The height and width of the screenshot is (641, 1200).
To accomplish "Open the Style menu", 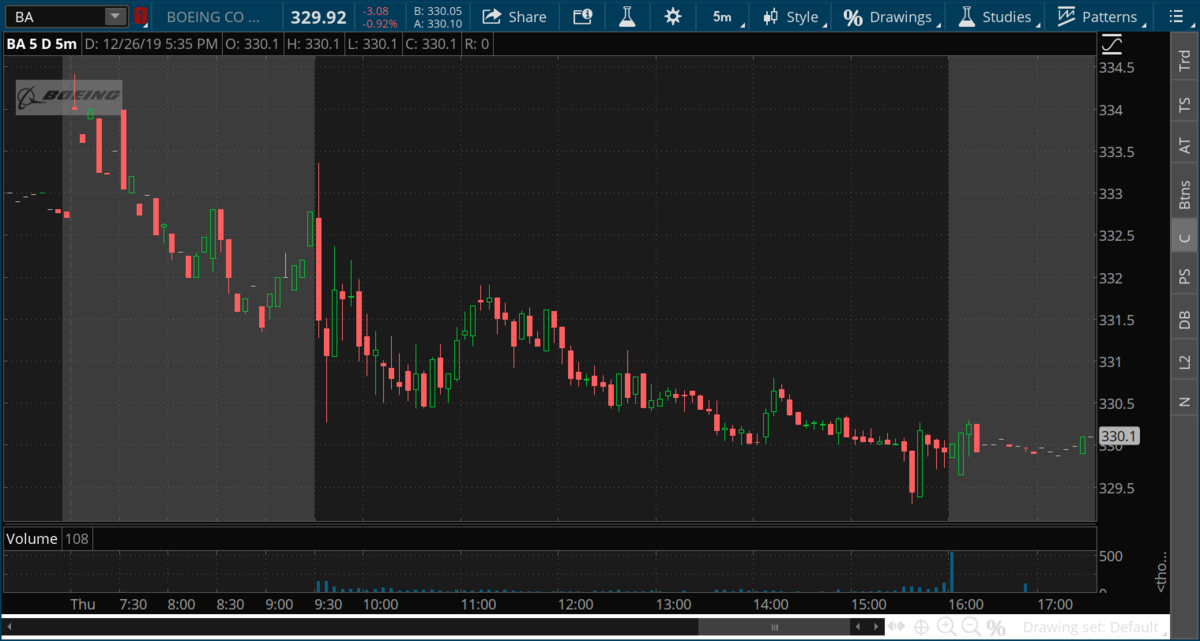I will click(x=791, y=16).
